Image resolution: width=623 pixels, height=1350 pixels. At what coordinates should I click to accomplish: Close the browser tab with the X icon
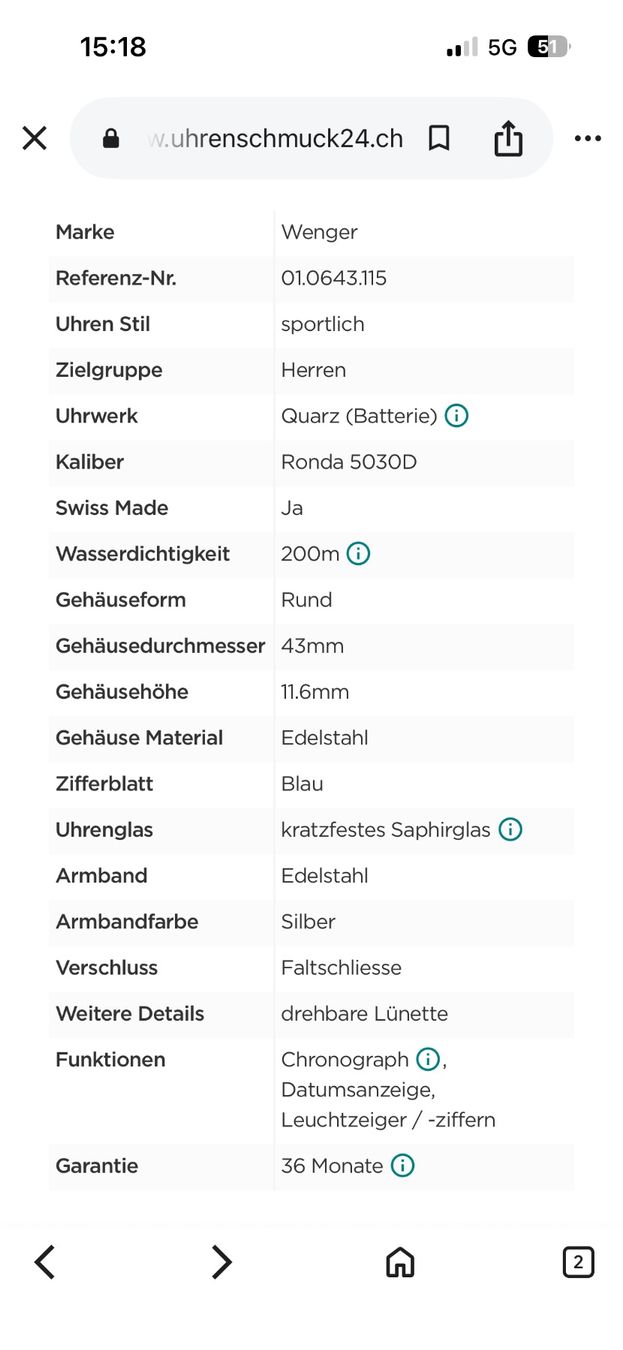click(x=35, y=138)
